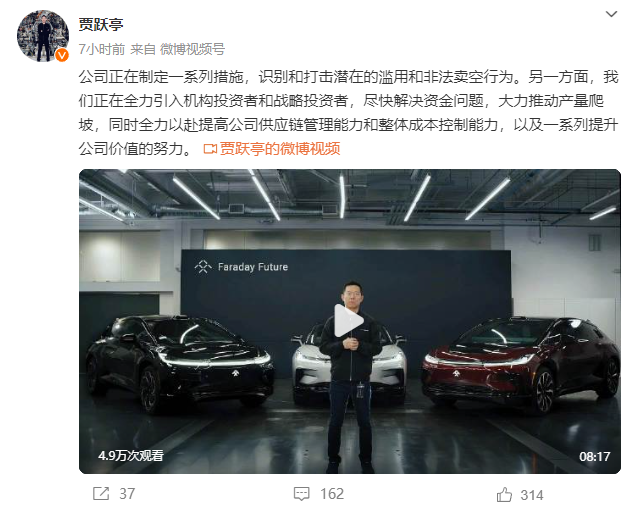Click the comment bubble icon
Image resolution: width=630 pixels, height=509 pixels.
point(301,494)
